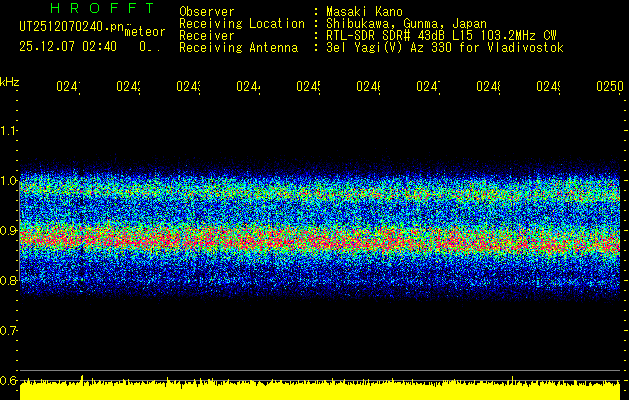Click the 0250 time axis marker
Screen dimensions: 629x400
pos(610,87)
